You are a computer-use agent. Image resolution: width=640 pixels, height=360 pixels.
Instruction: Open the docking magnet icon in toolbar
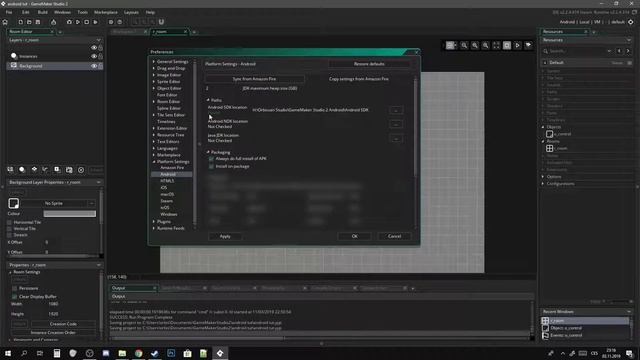click(x=161, y=22)
